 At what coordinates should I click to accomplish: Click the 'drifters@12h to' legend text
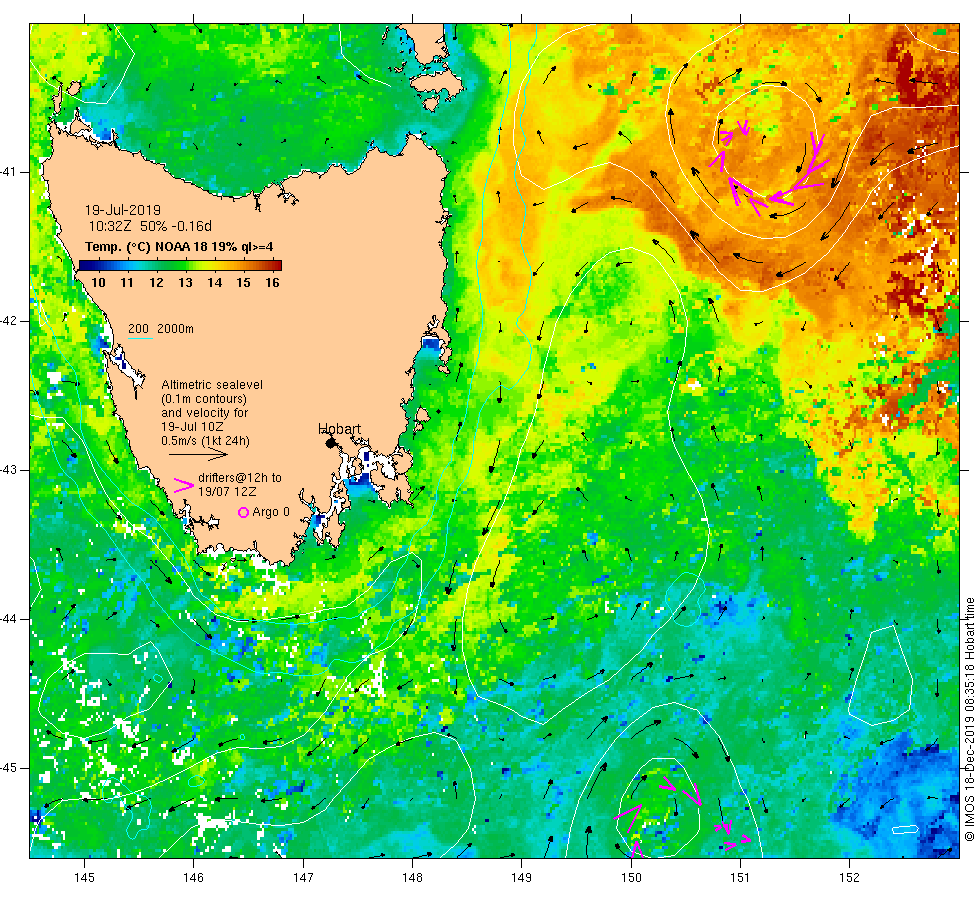point(240,478)
